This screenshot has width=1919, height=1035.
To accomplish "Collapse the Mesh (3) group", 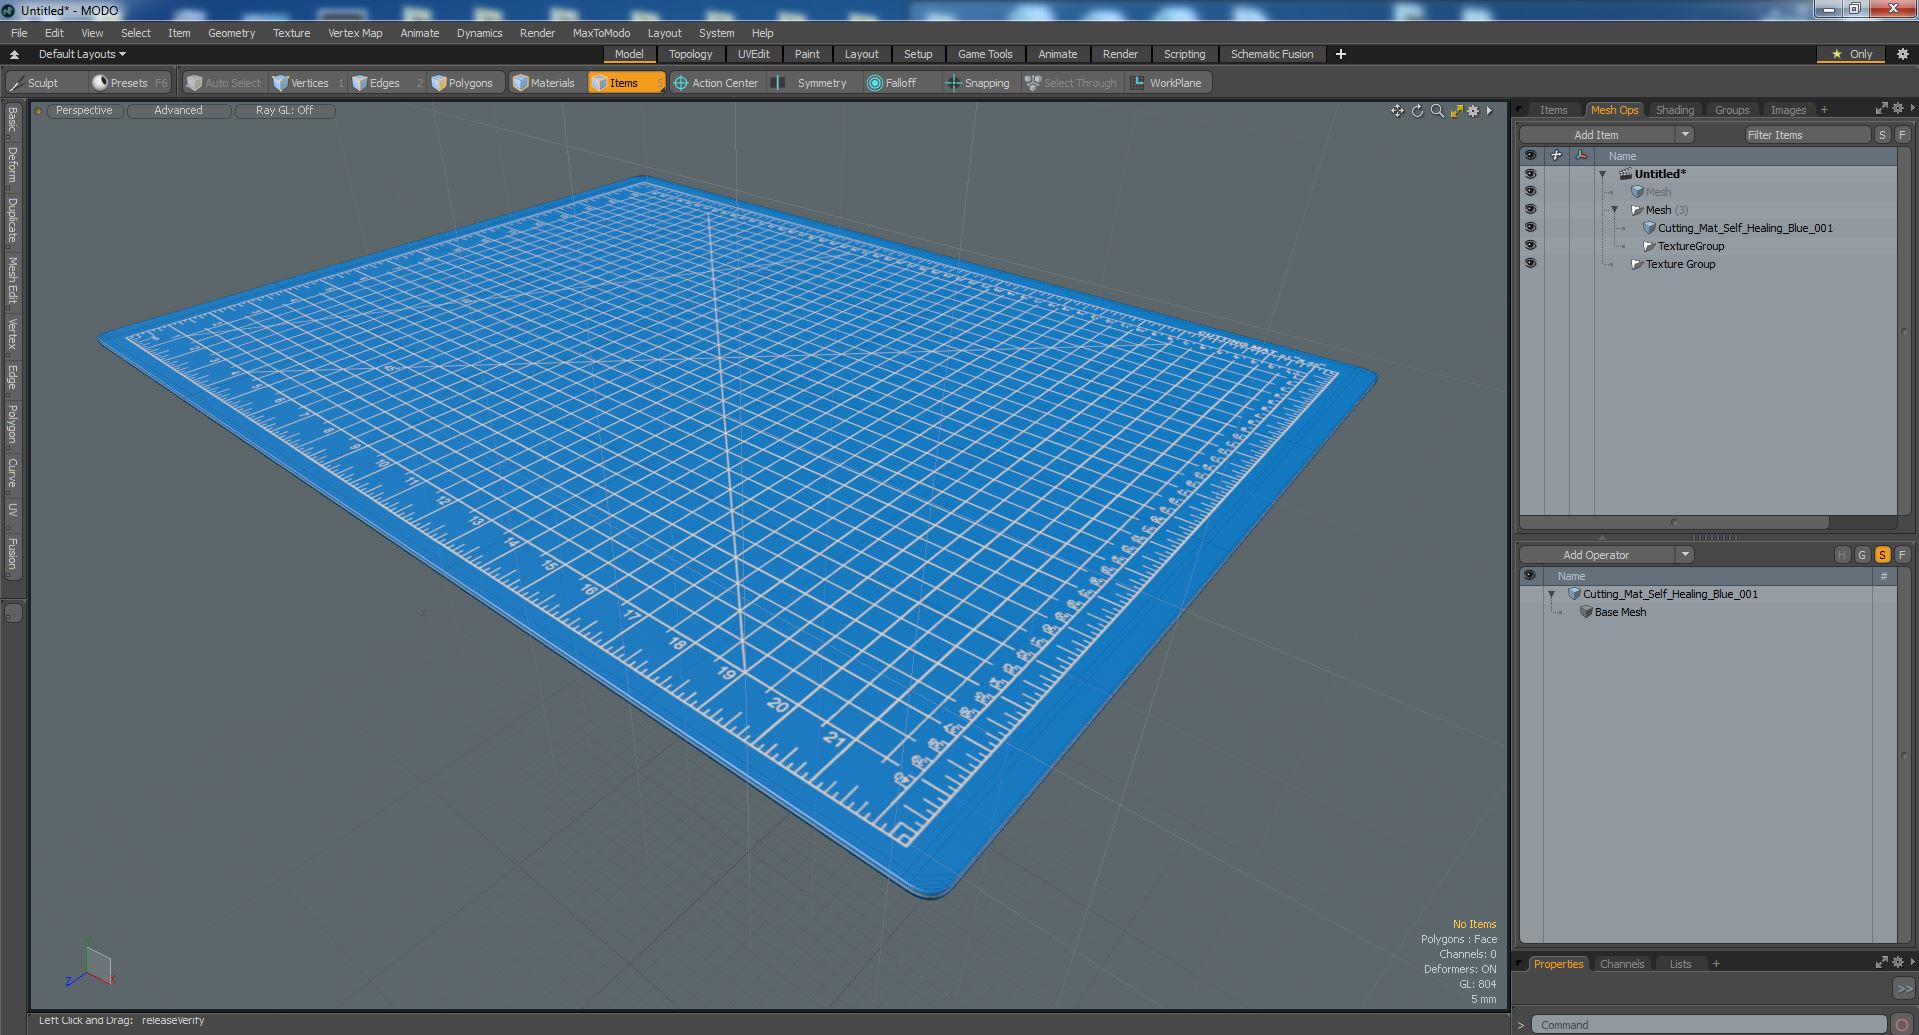I will (1614, 210).
